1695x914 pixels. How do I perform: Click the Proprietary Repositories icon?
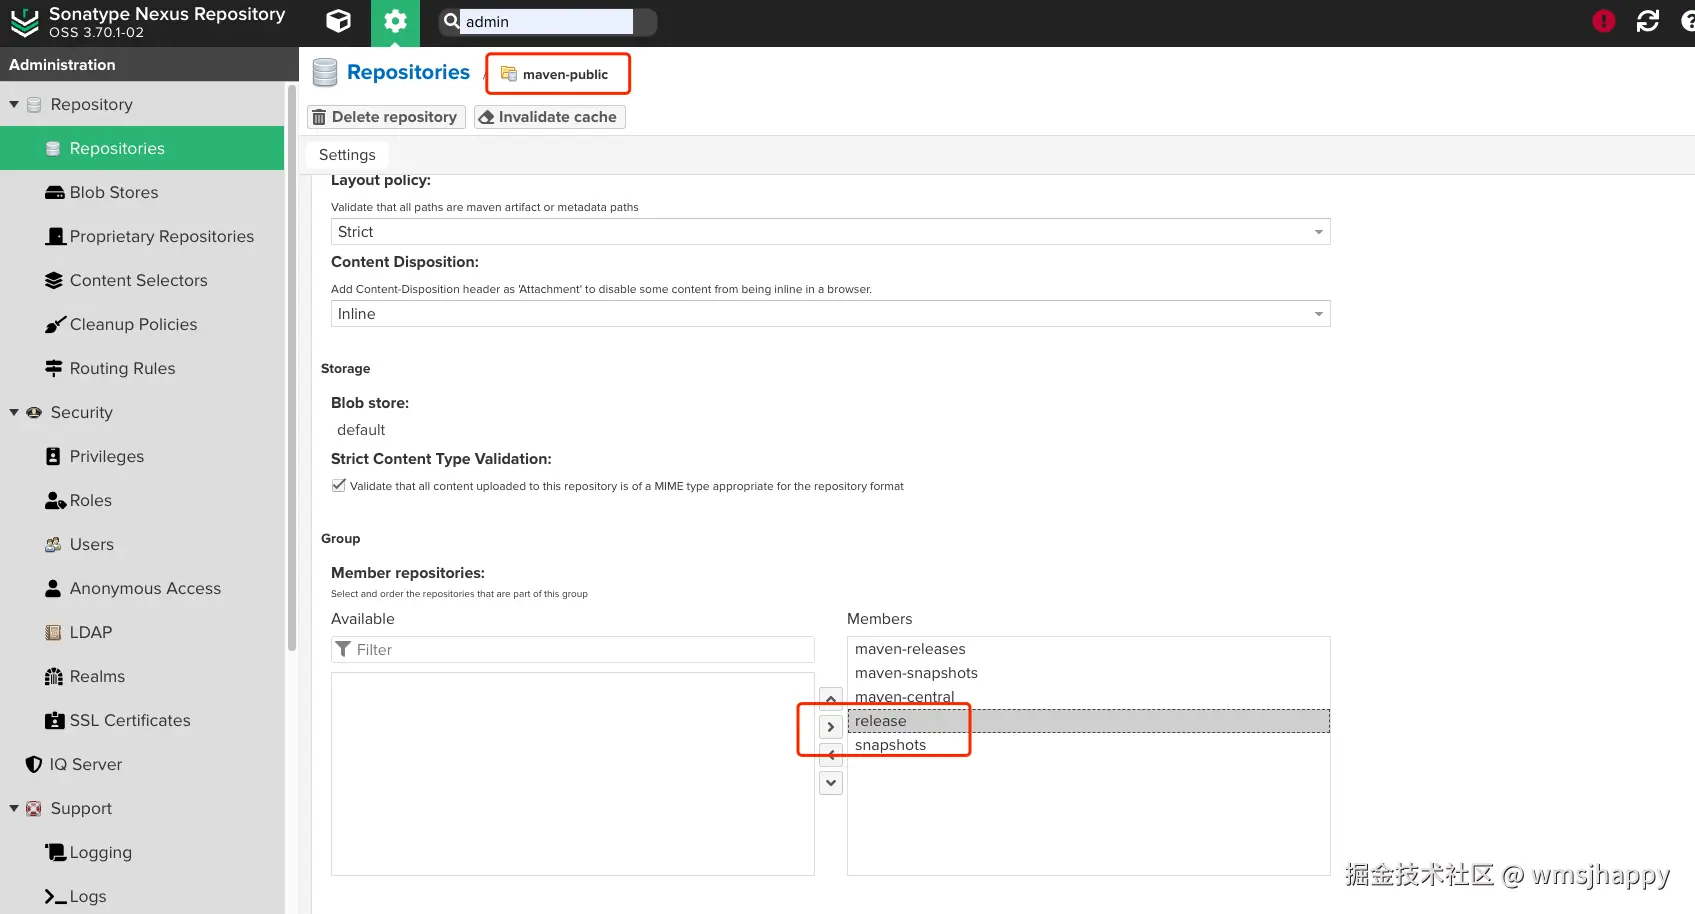(x=56, y=236)
